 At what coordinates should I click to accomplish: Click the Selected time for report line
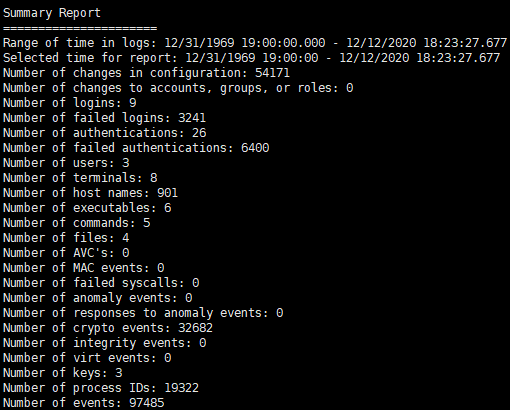pyautogui.click(x=252, y=58)
